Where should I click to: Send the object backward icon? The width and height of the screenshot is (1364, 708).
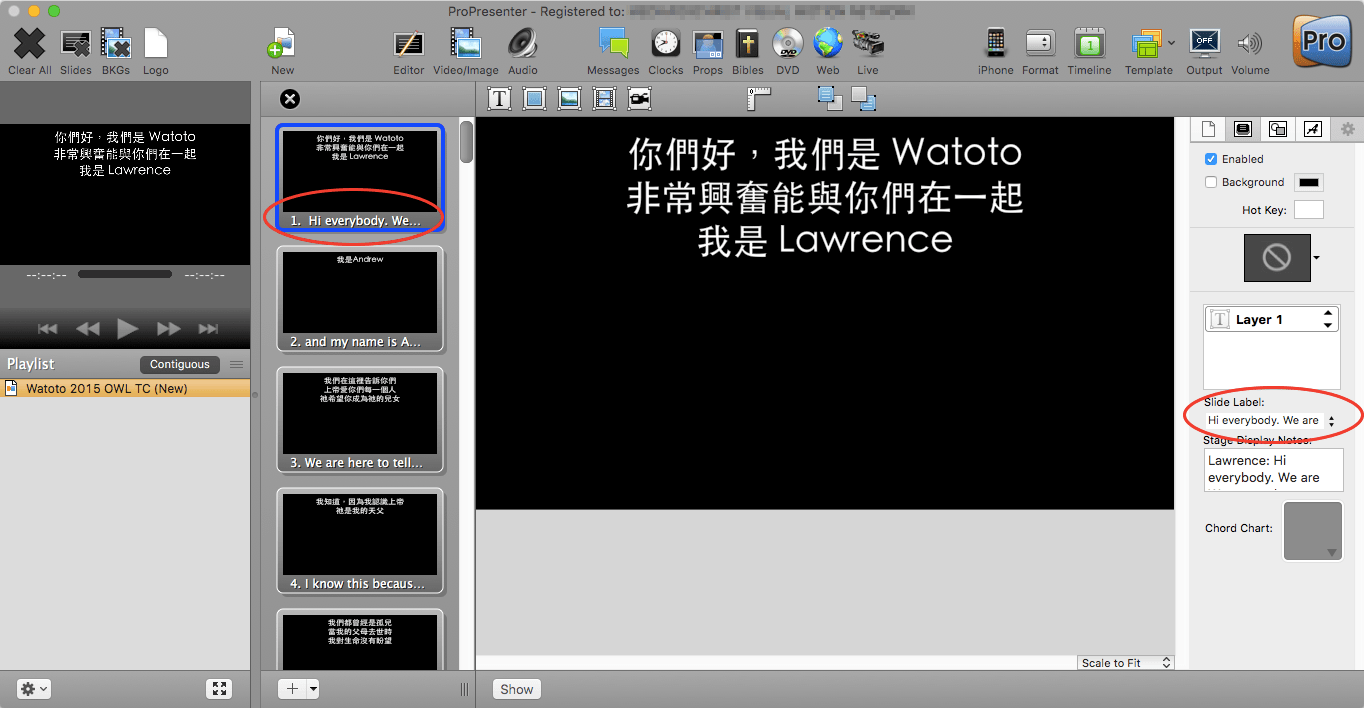click(864, 98)
